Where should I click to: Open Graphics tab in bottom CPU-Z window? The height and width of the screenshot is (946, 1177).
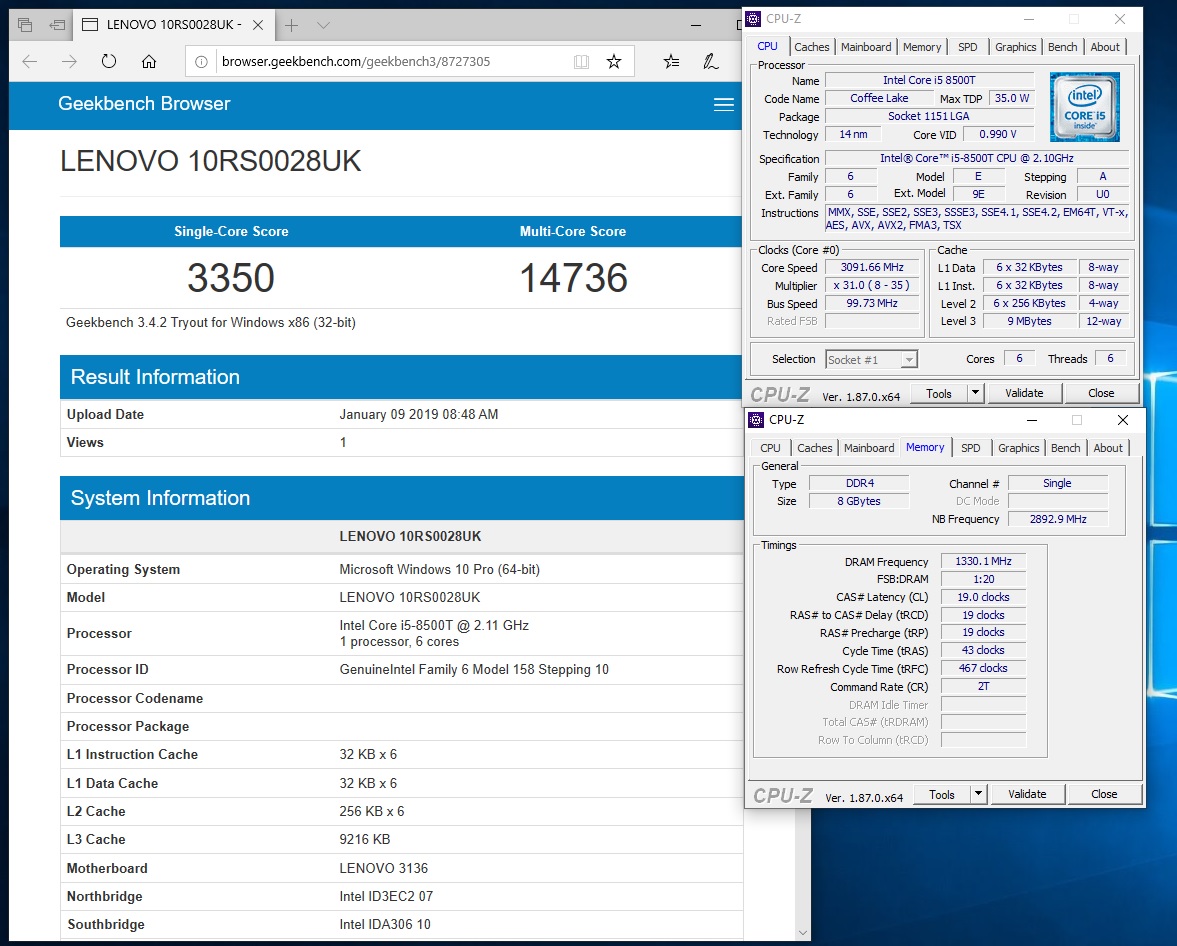coord(1019,447)
